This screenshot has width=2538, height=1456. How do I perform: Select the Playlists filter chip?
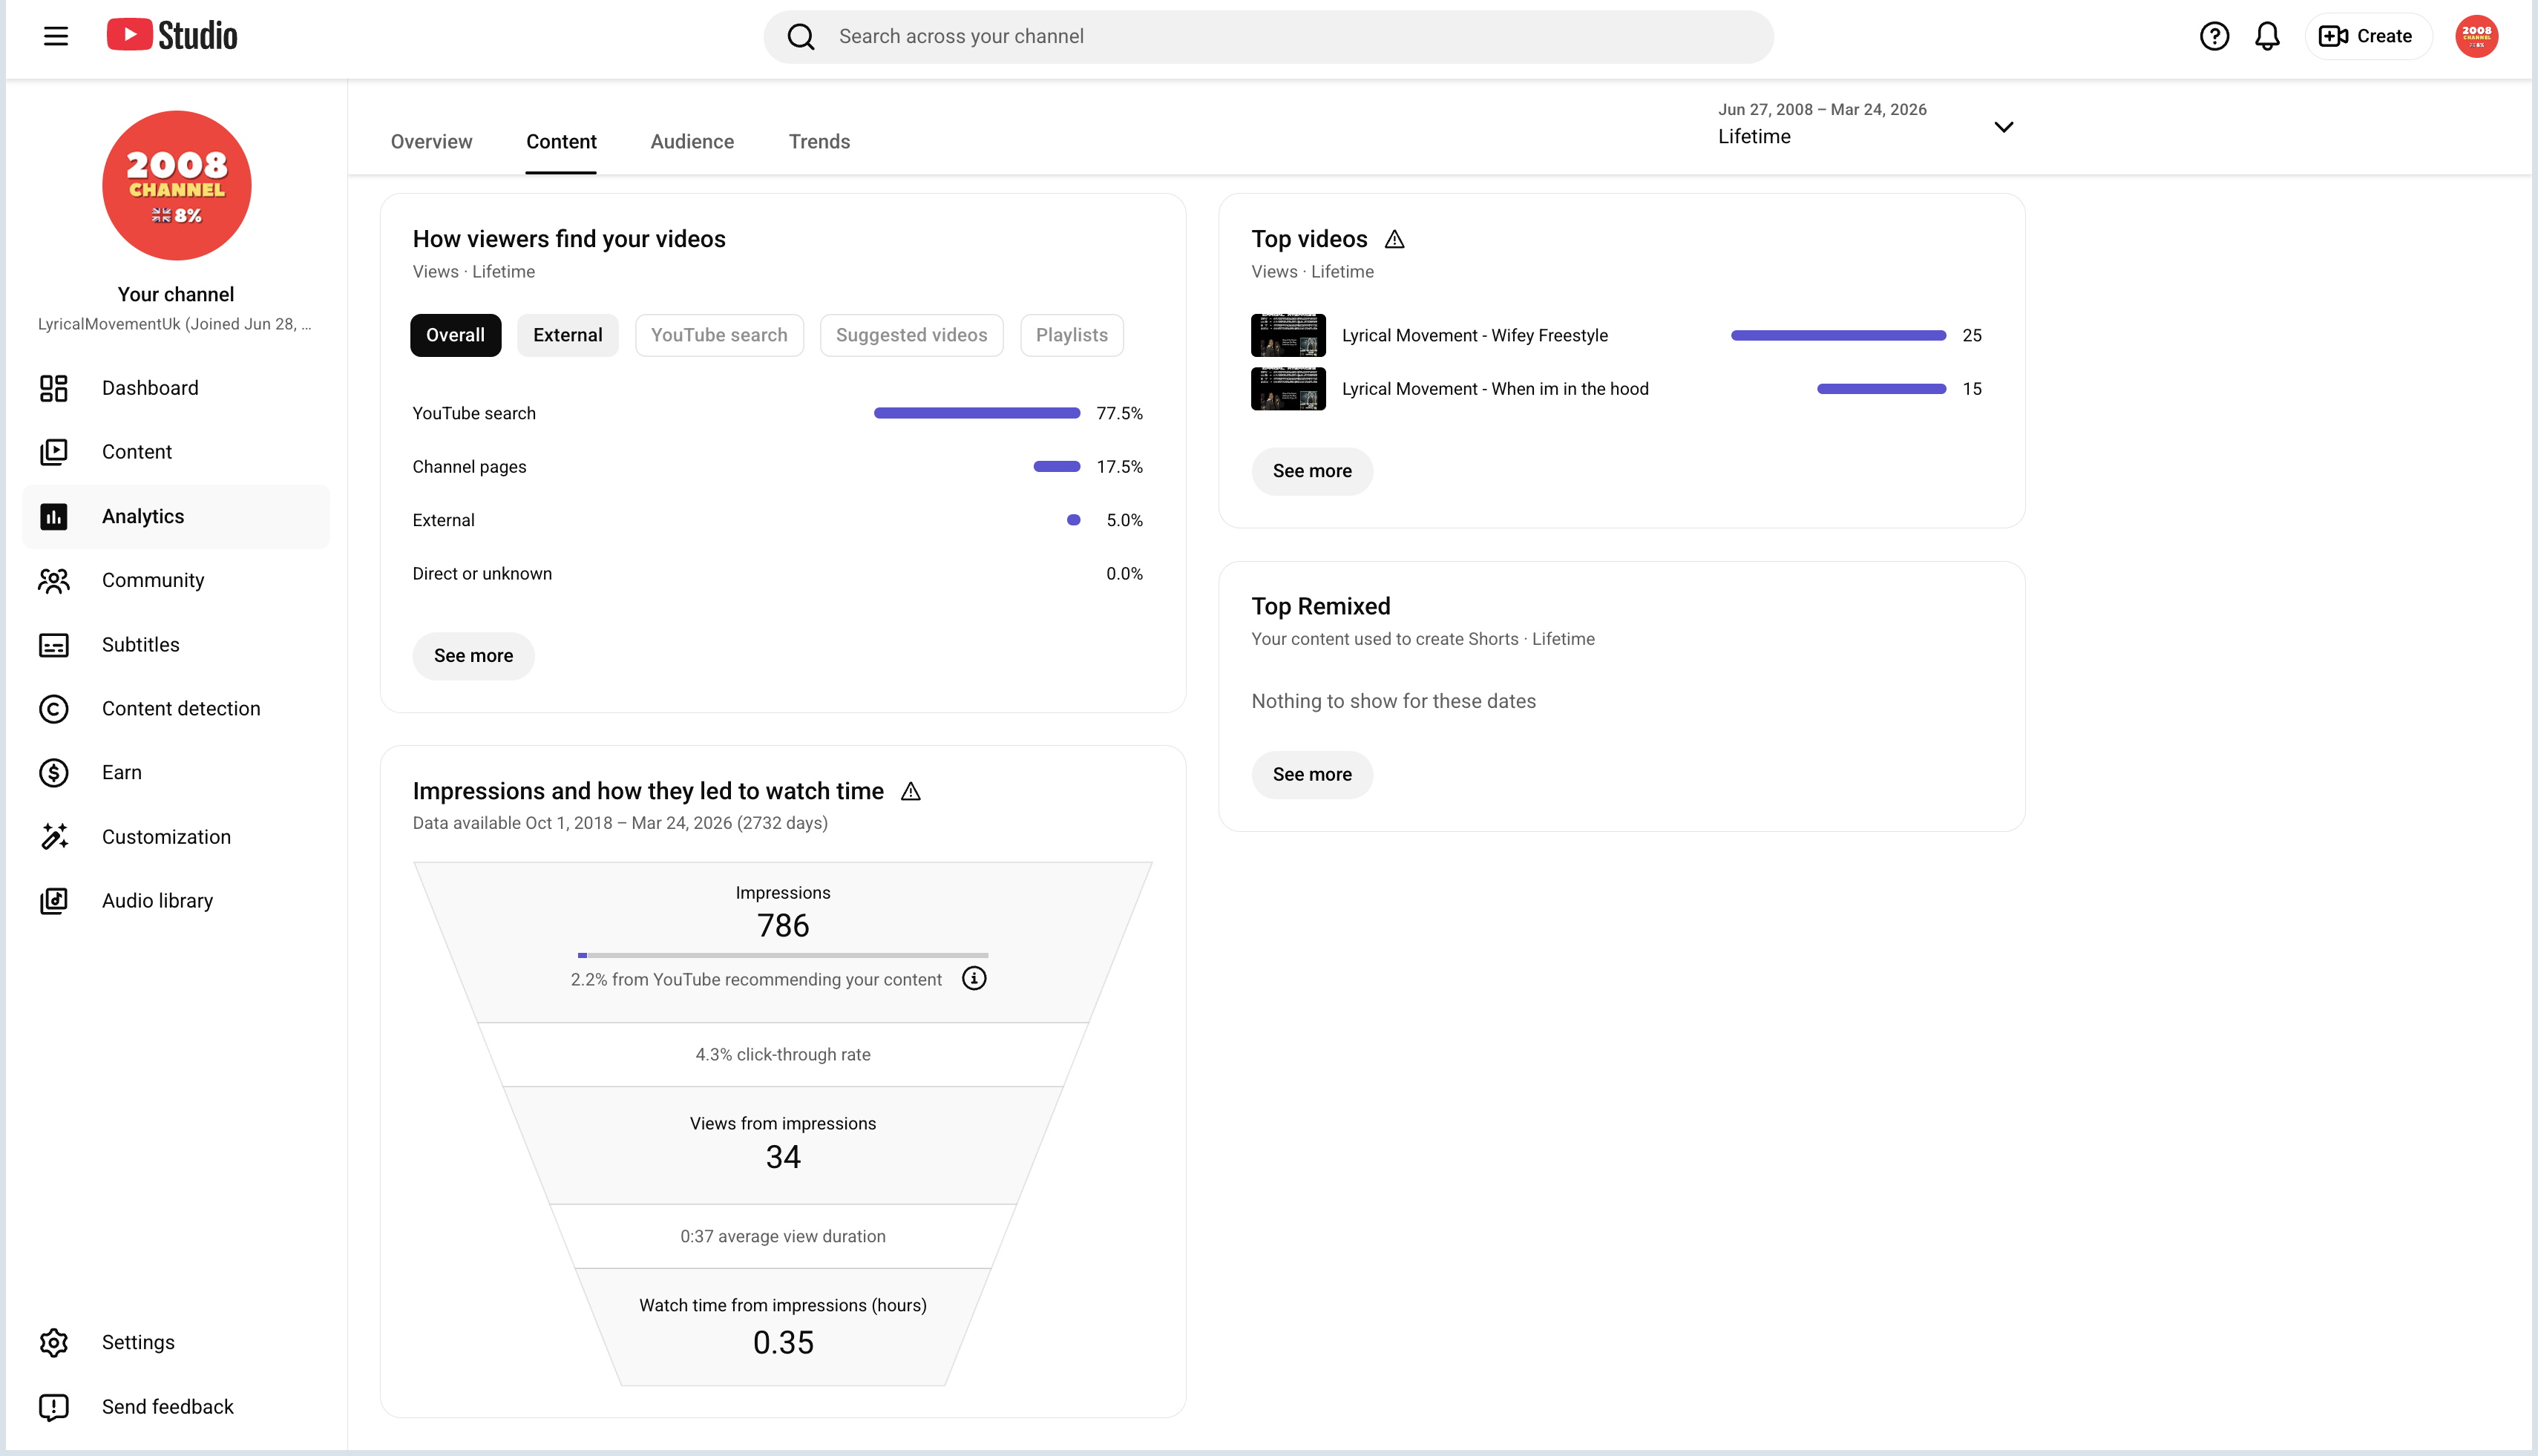tap(1071, 335)
